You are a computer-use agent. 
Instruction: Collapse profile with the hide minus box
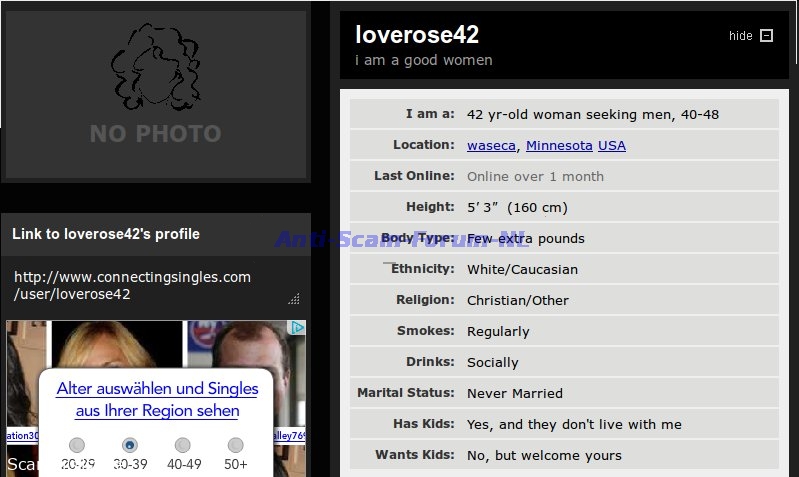767,36
